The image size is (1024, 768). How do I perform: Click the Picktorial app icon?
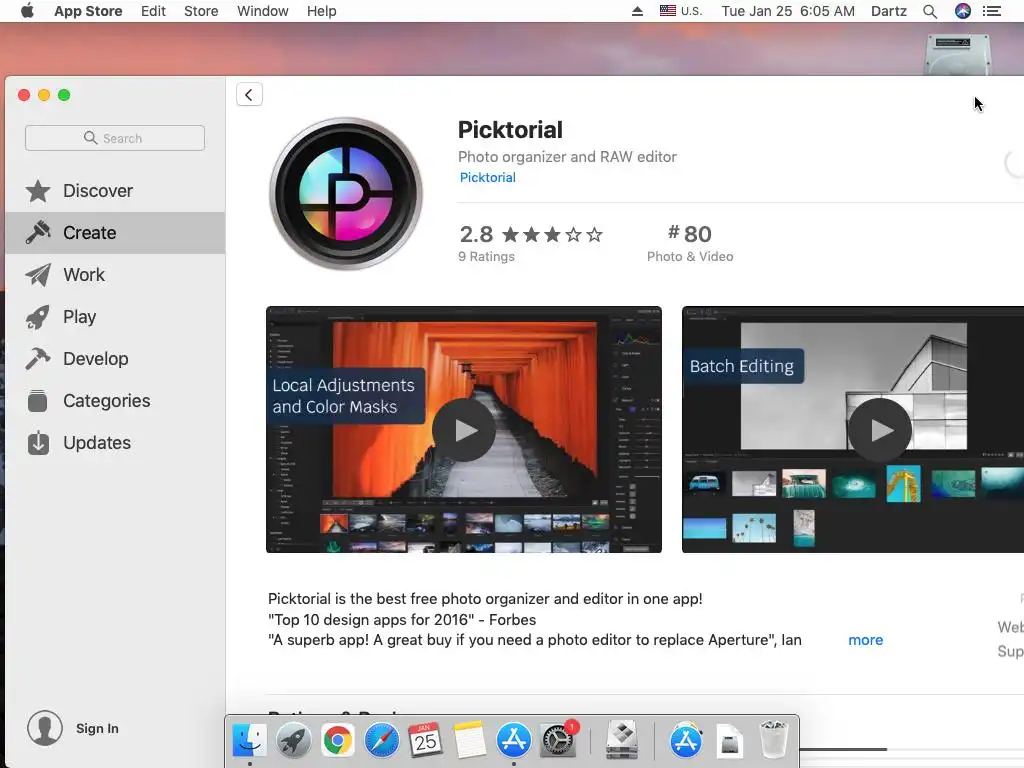pyautogui.click(x=345, y=193)
